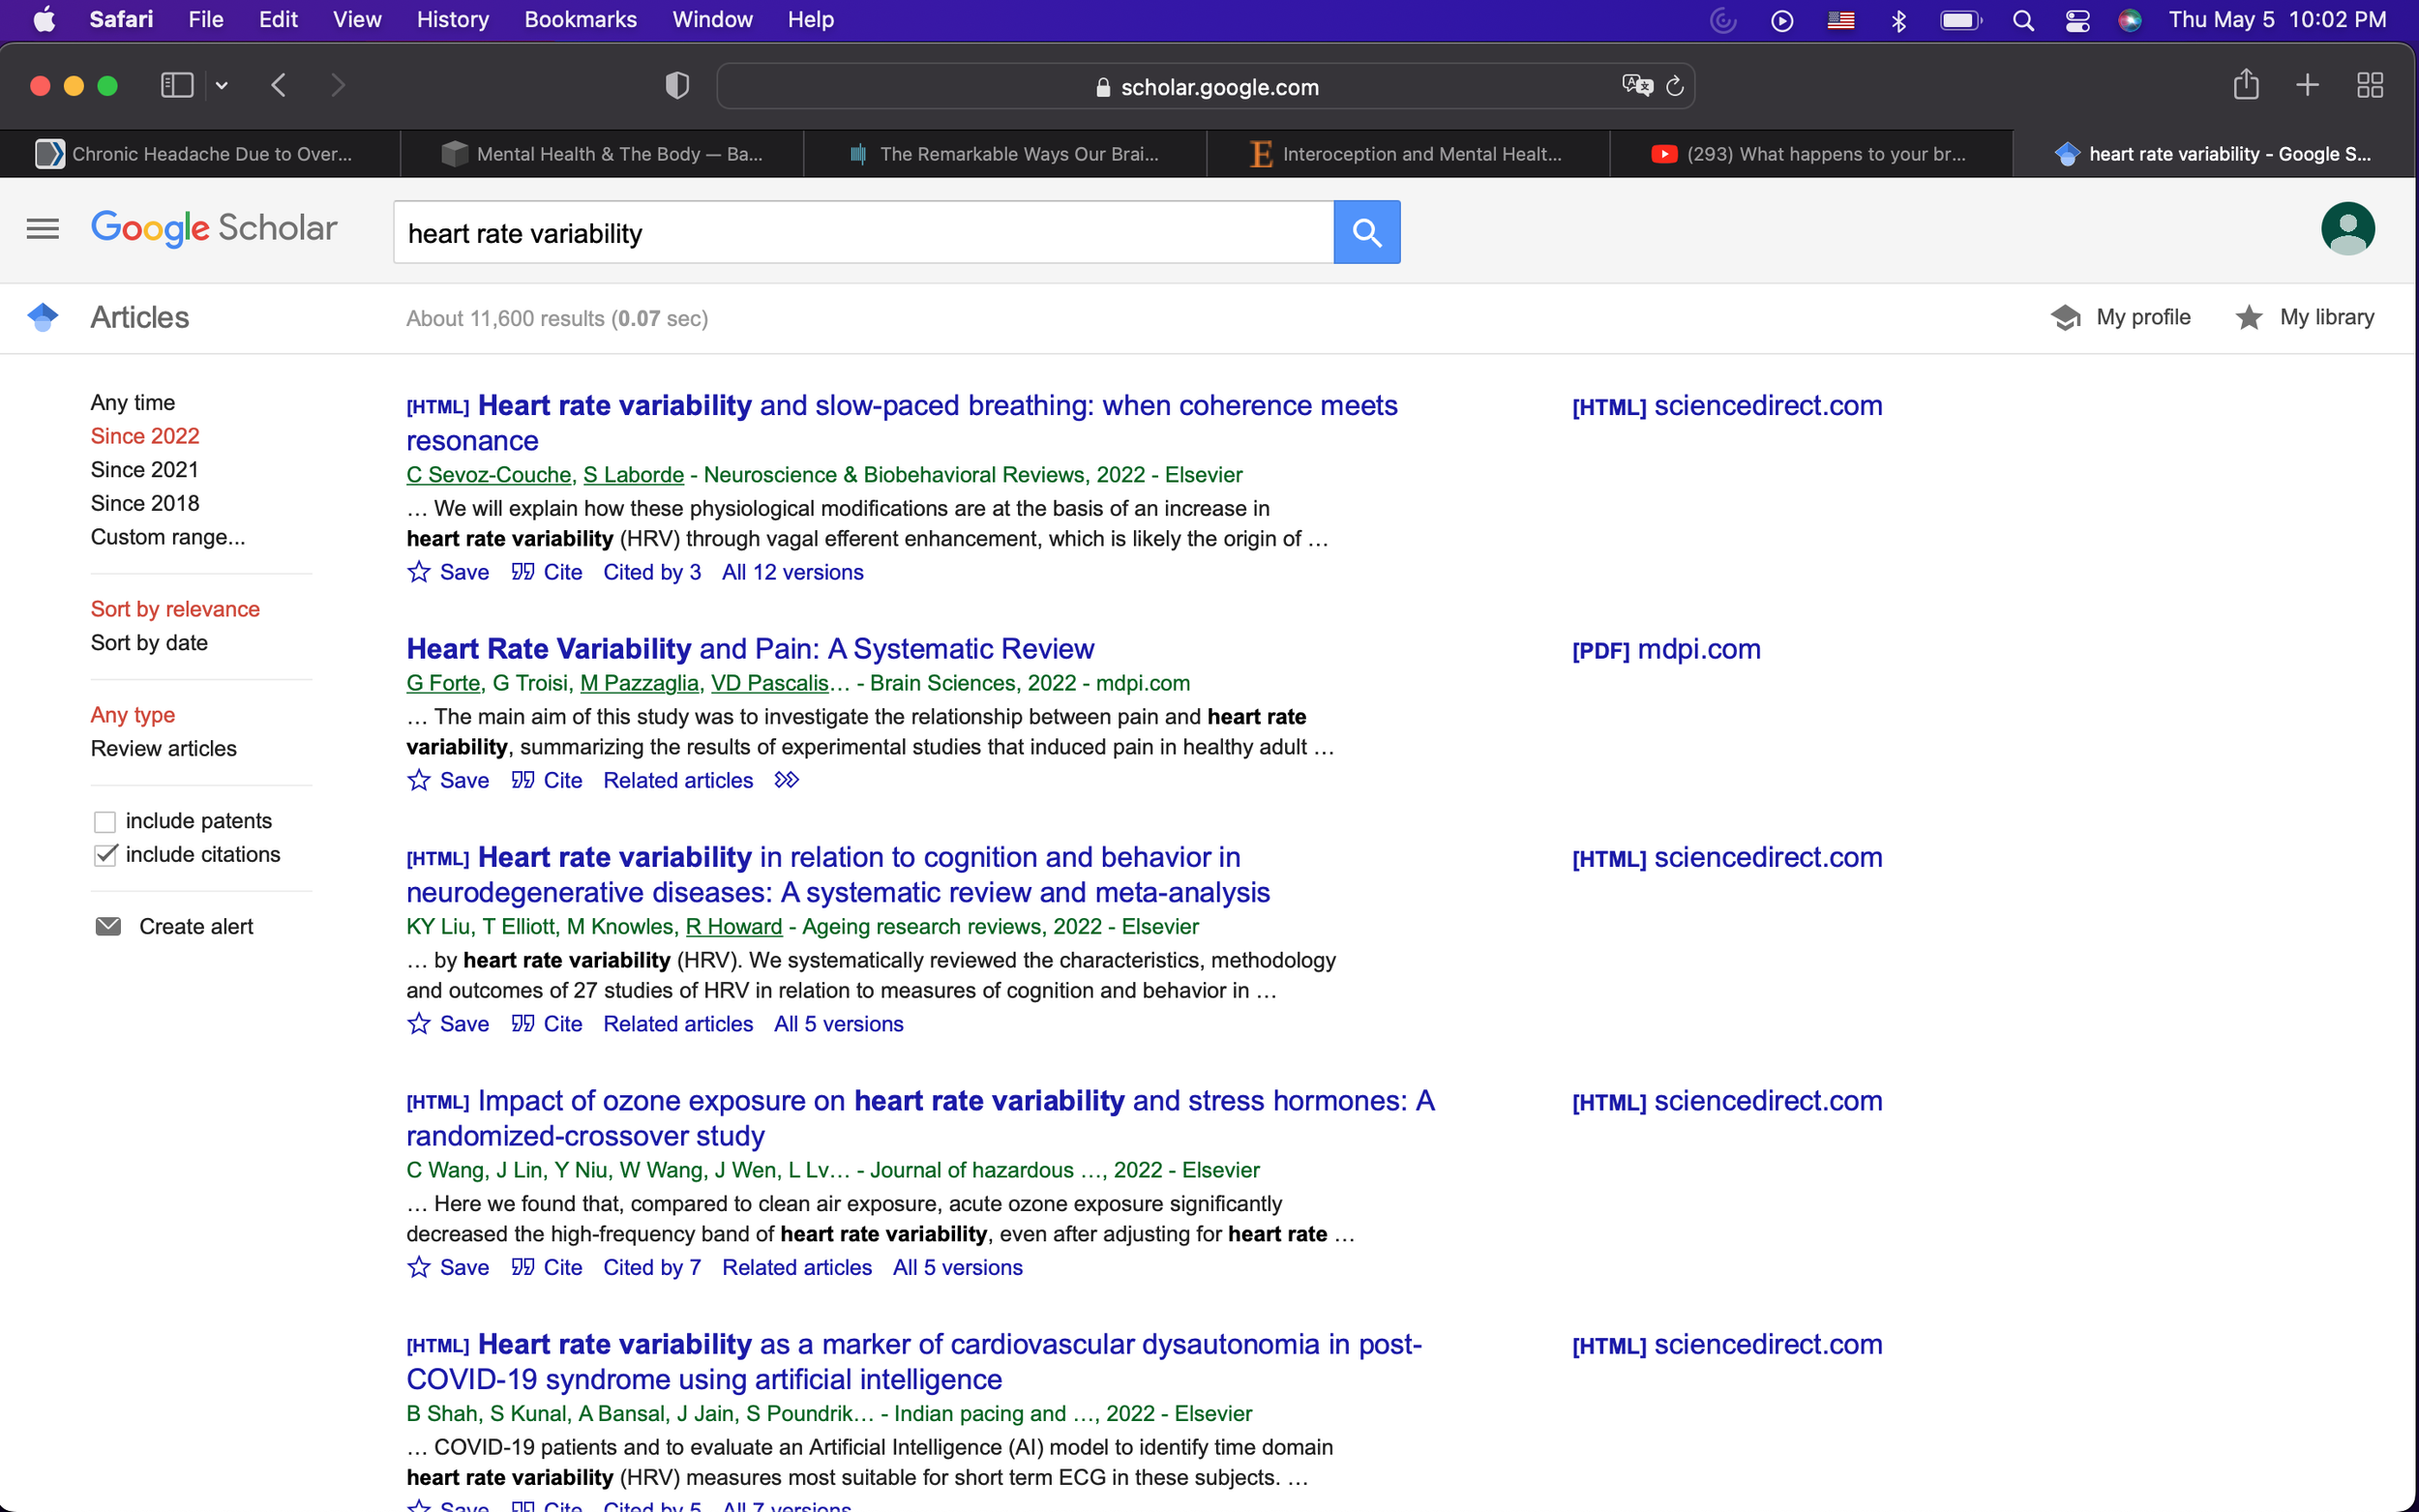Open the Google Scholar hamburger menu
Screen dimensions: 2419x1512
point(42,229)
